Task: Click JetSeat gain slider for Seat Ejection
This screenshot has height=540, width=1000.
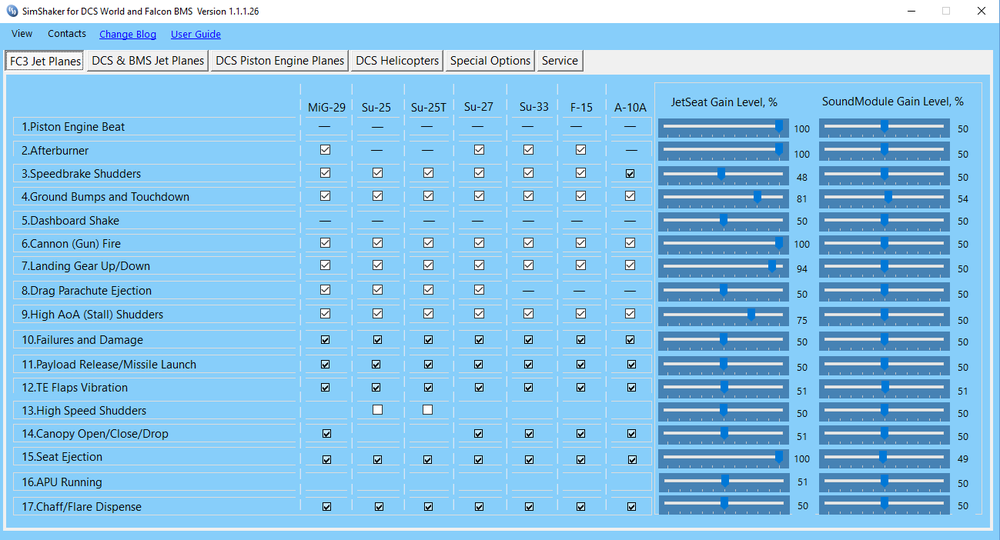Action: point(723,457)
